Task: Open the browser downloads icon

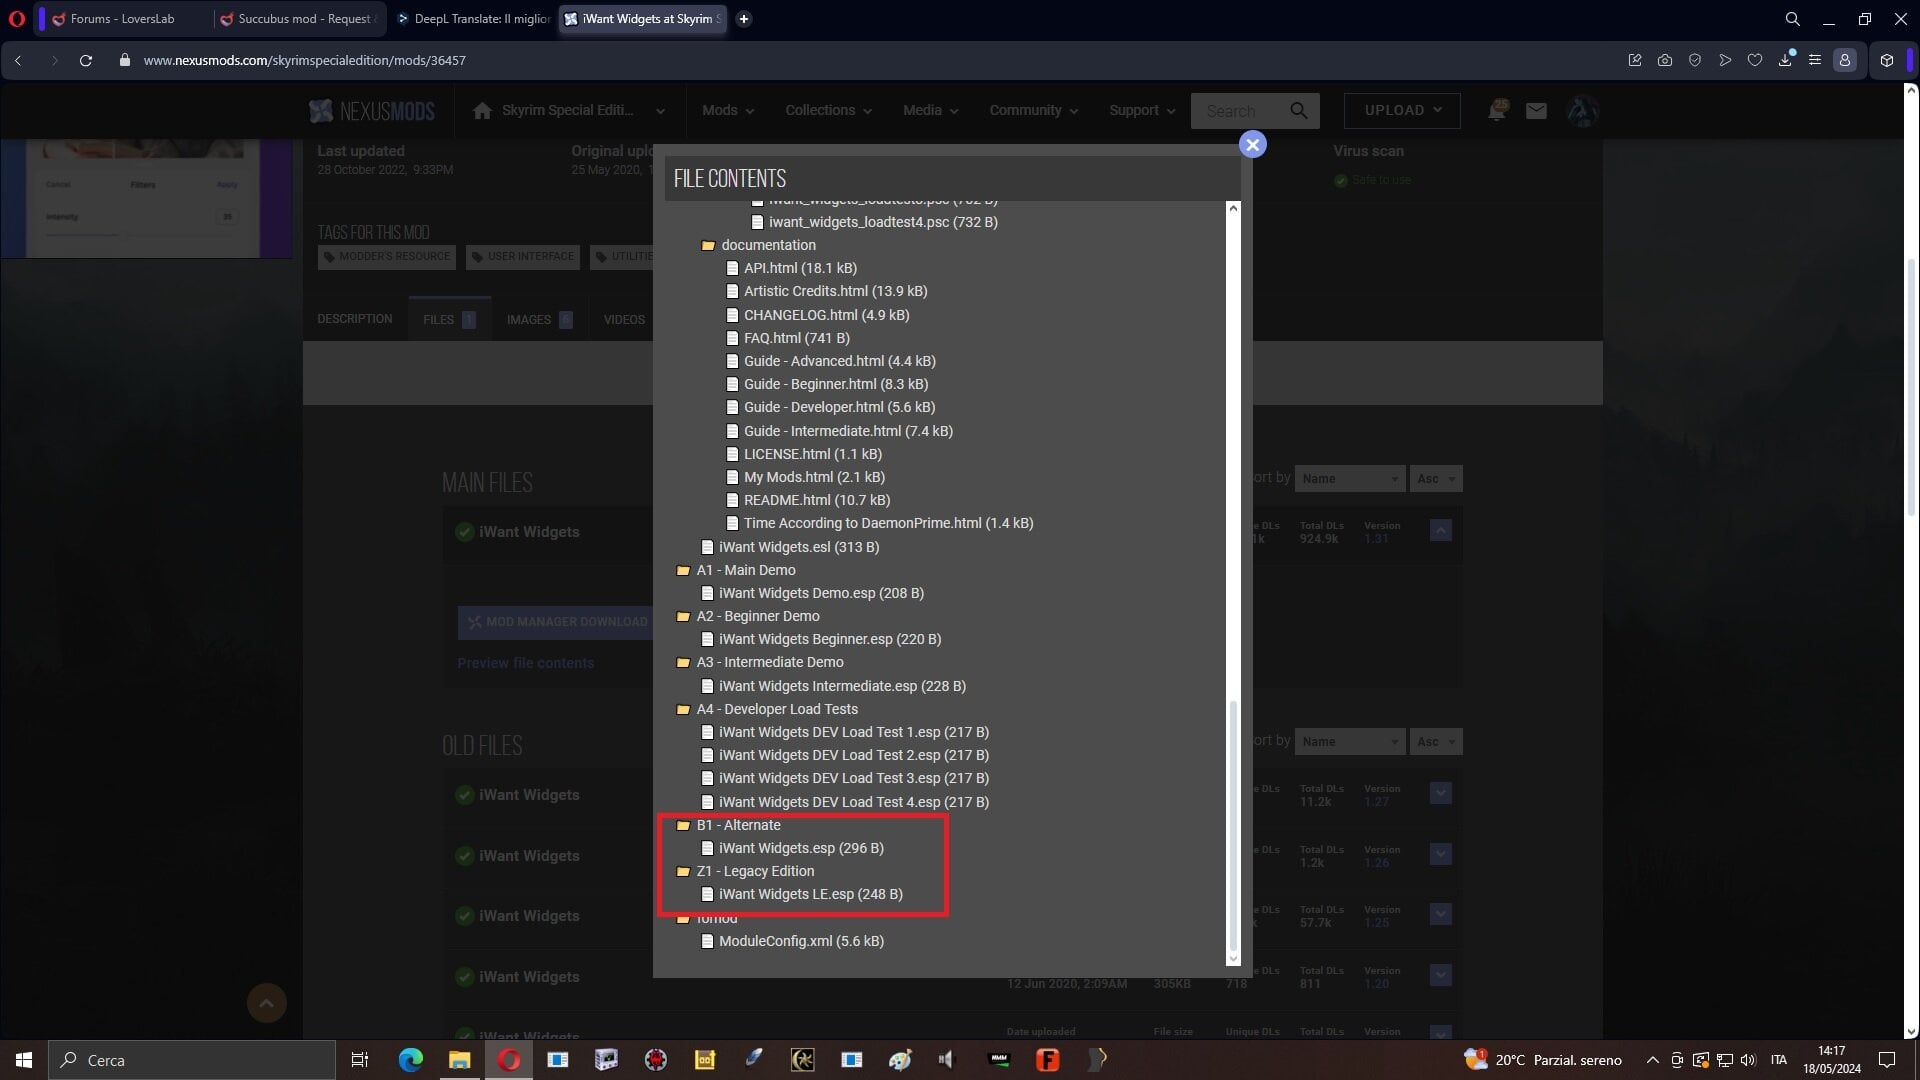Action: [1785, 60]
